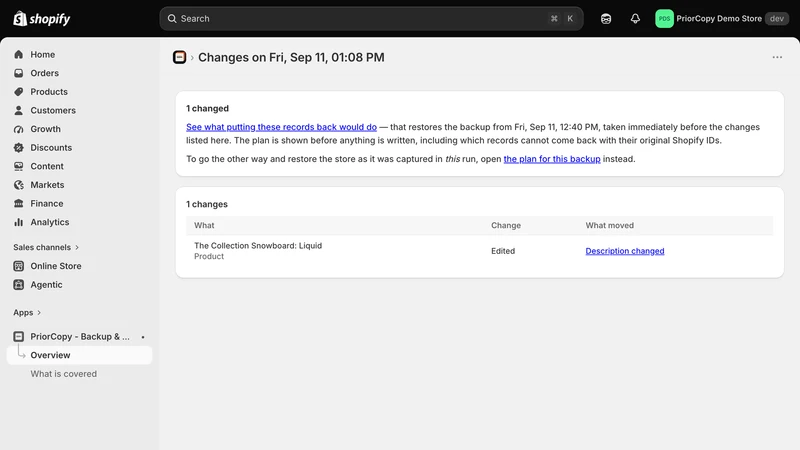Image resolution: width=800 pixels, height=450 pixels.
Task: Open the page more actions menu
Action: point(777,57)
